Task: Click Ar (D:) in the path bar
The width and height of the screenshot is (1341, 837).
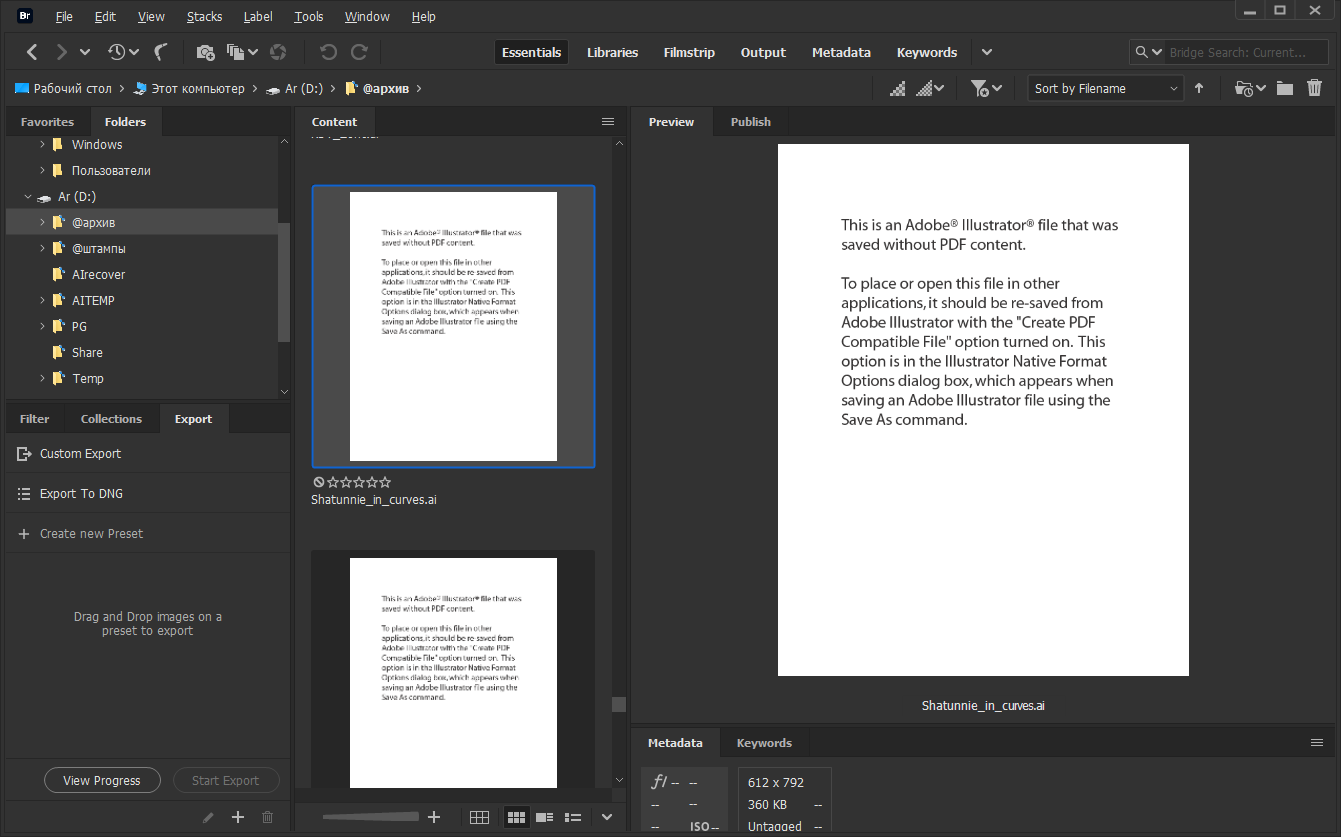Action: coord(295,88)
